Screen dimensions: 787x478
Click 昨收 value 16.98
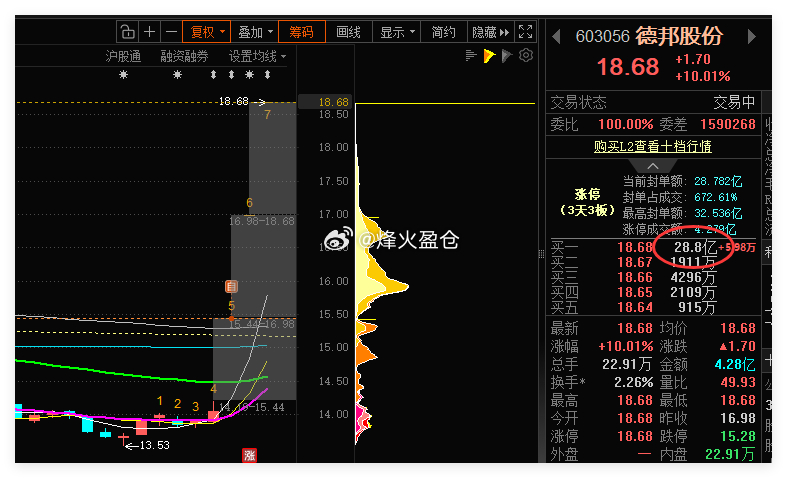tap(738, 418)
